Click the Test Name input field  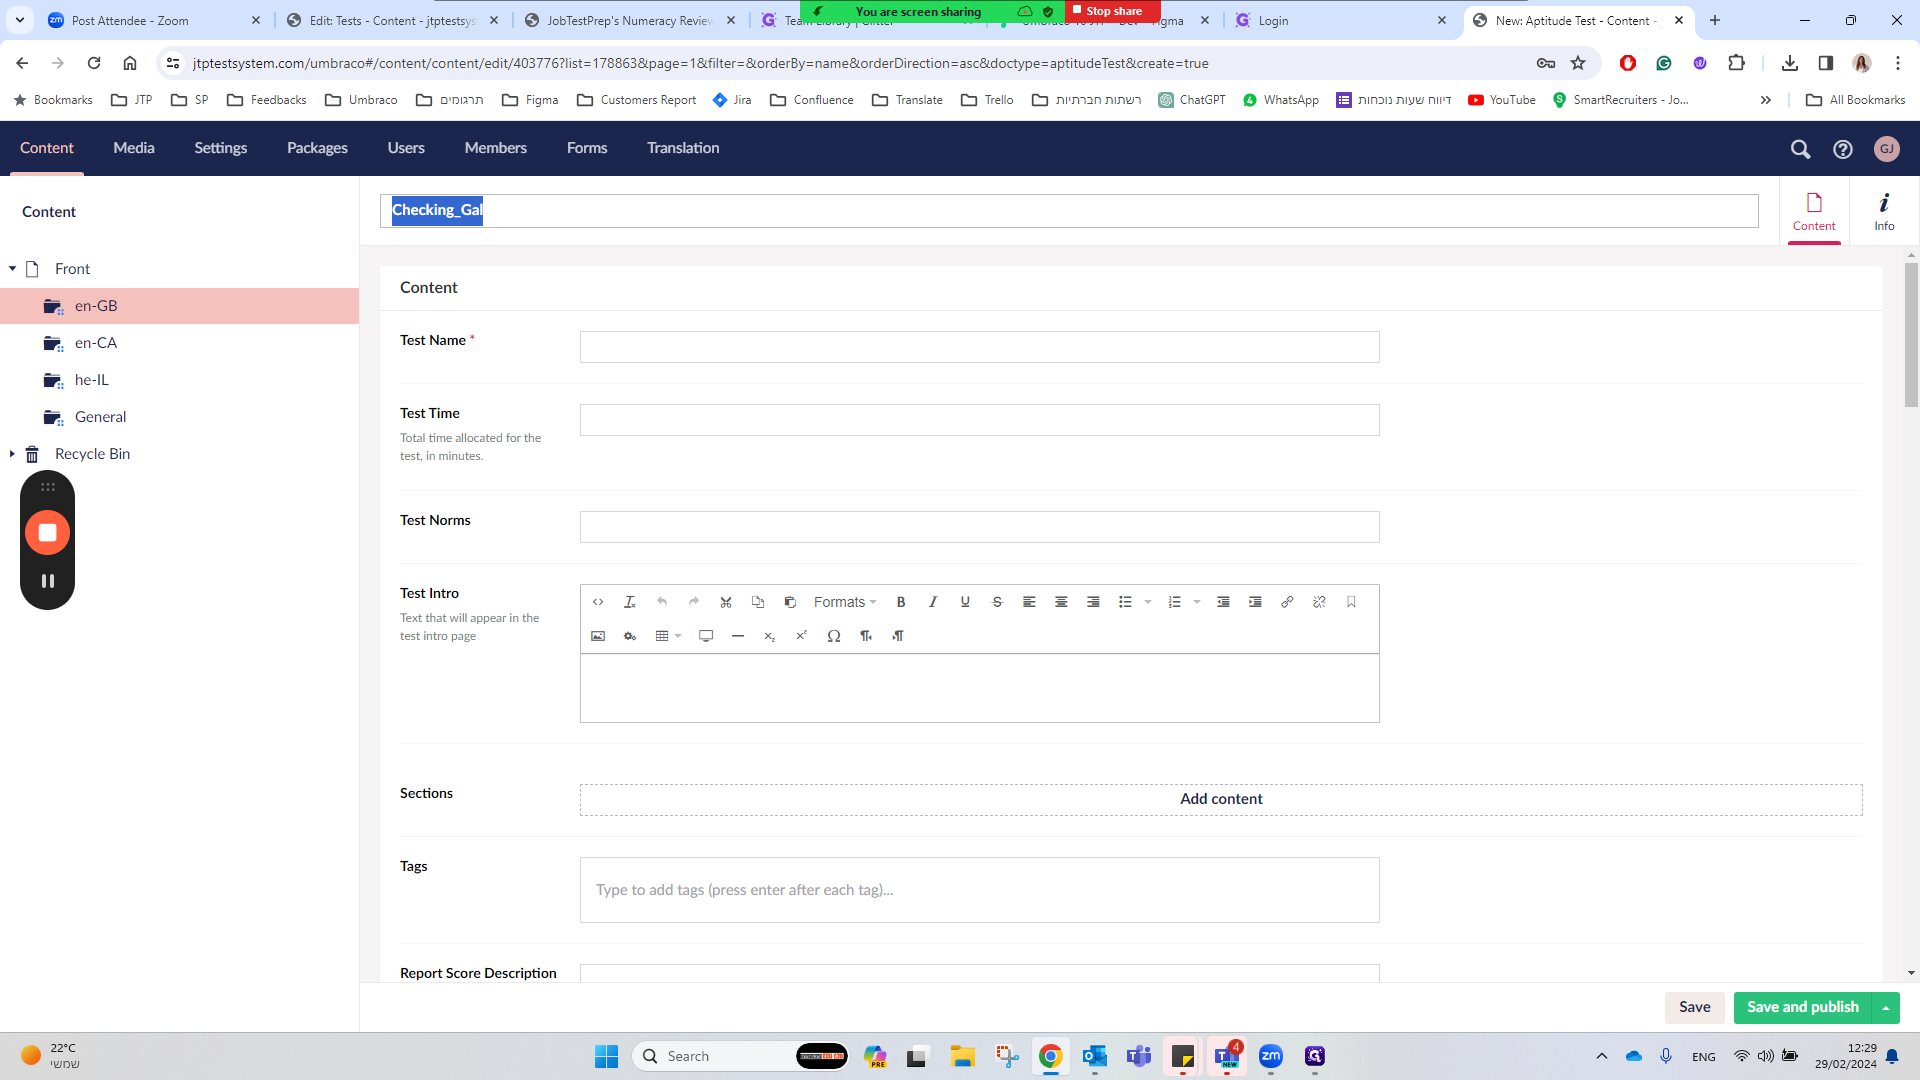[980, 347]
